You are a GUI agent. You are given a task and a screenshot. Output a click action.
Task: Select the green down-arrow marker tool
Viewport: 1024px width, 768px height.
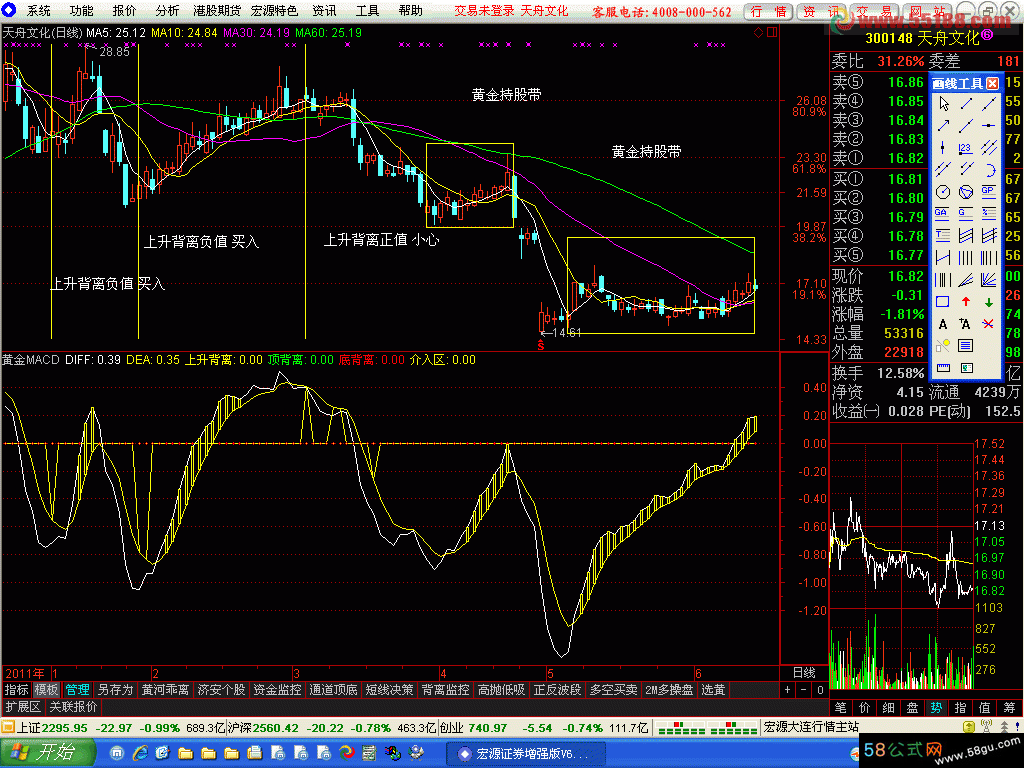(x=988, y=302)
